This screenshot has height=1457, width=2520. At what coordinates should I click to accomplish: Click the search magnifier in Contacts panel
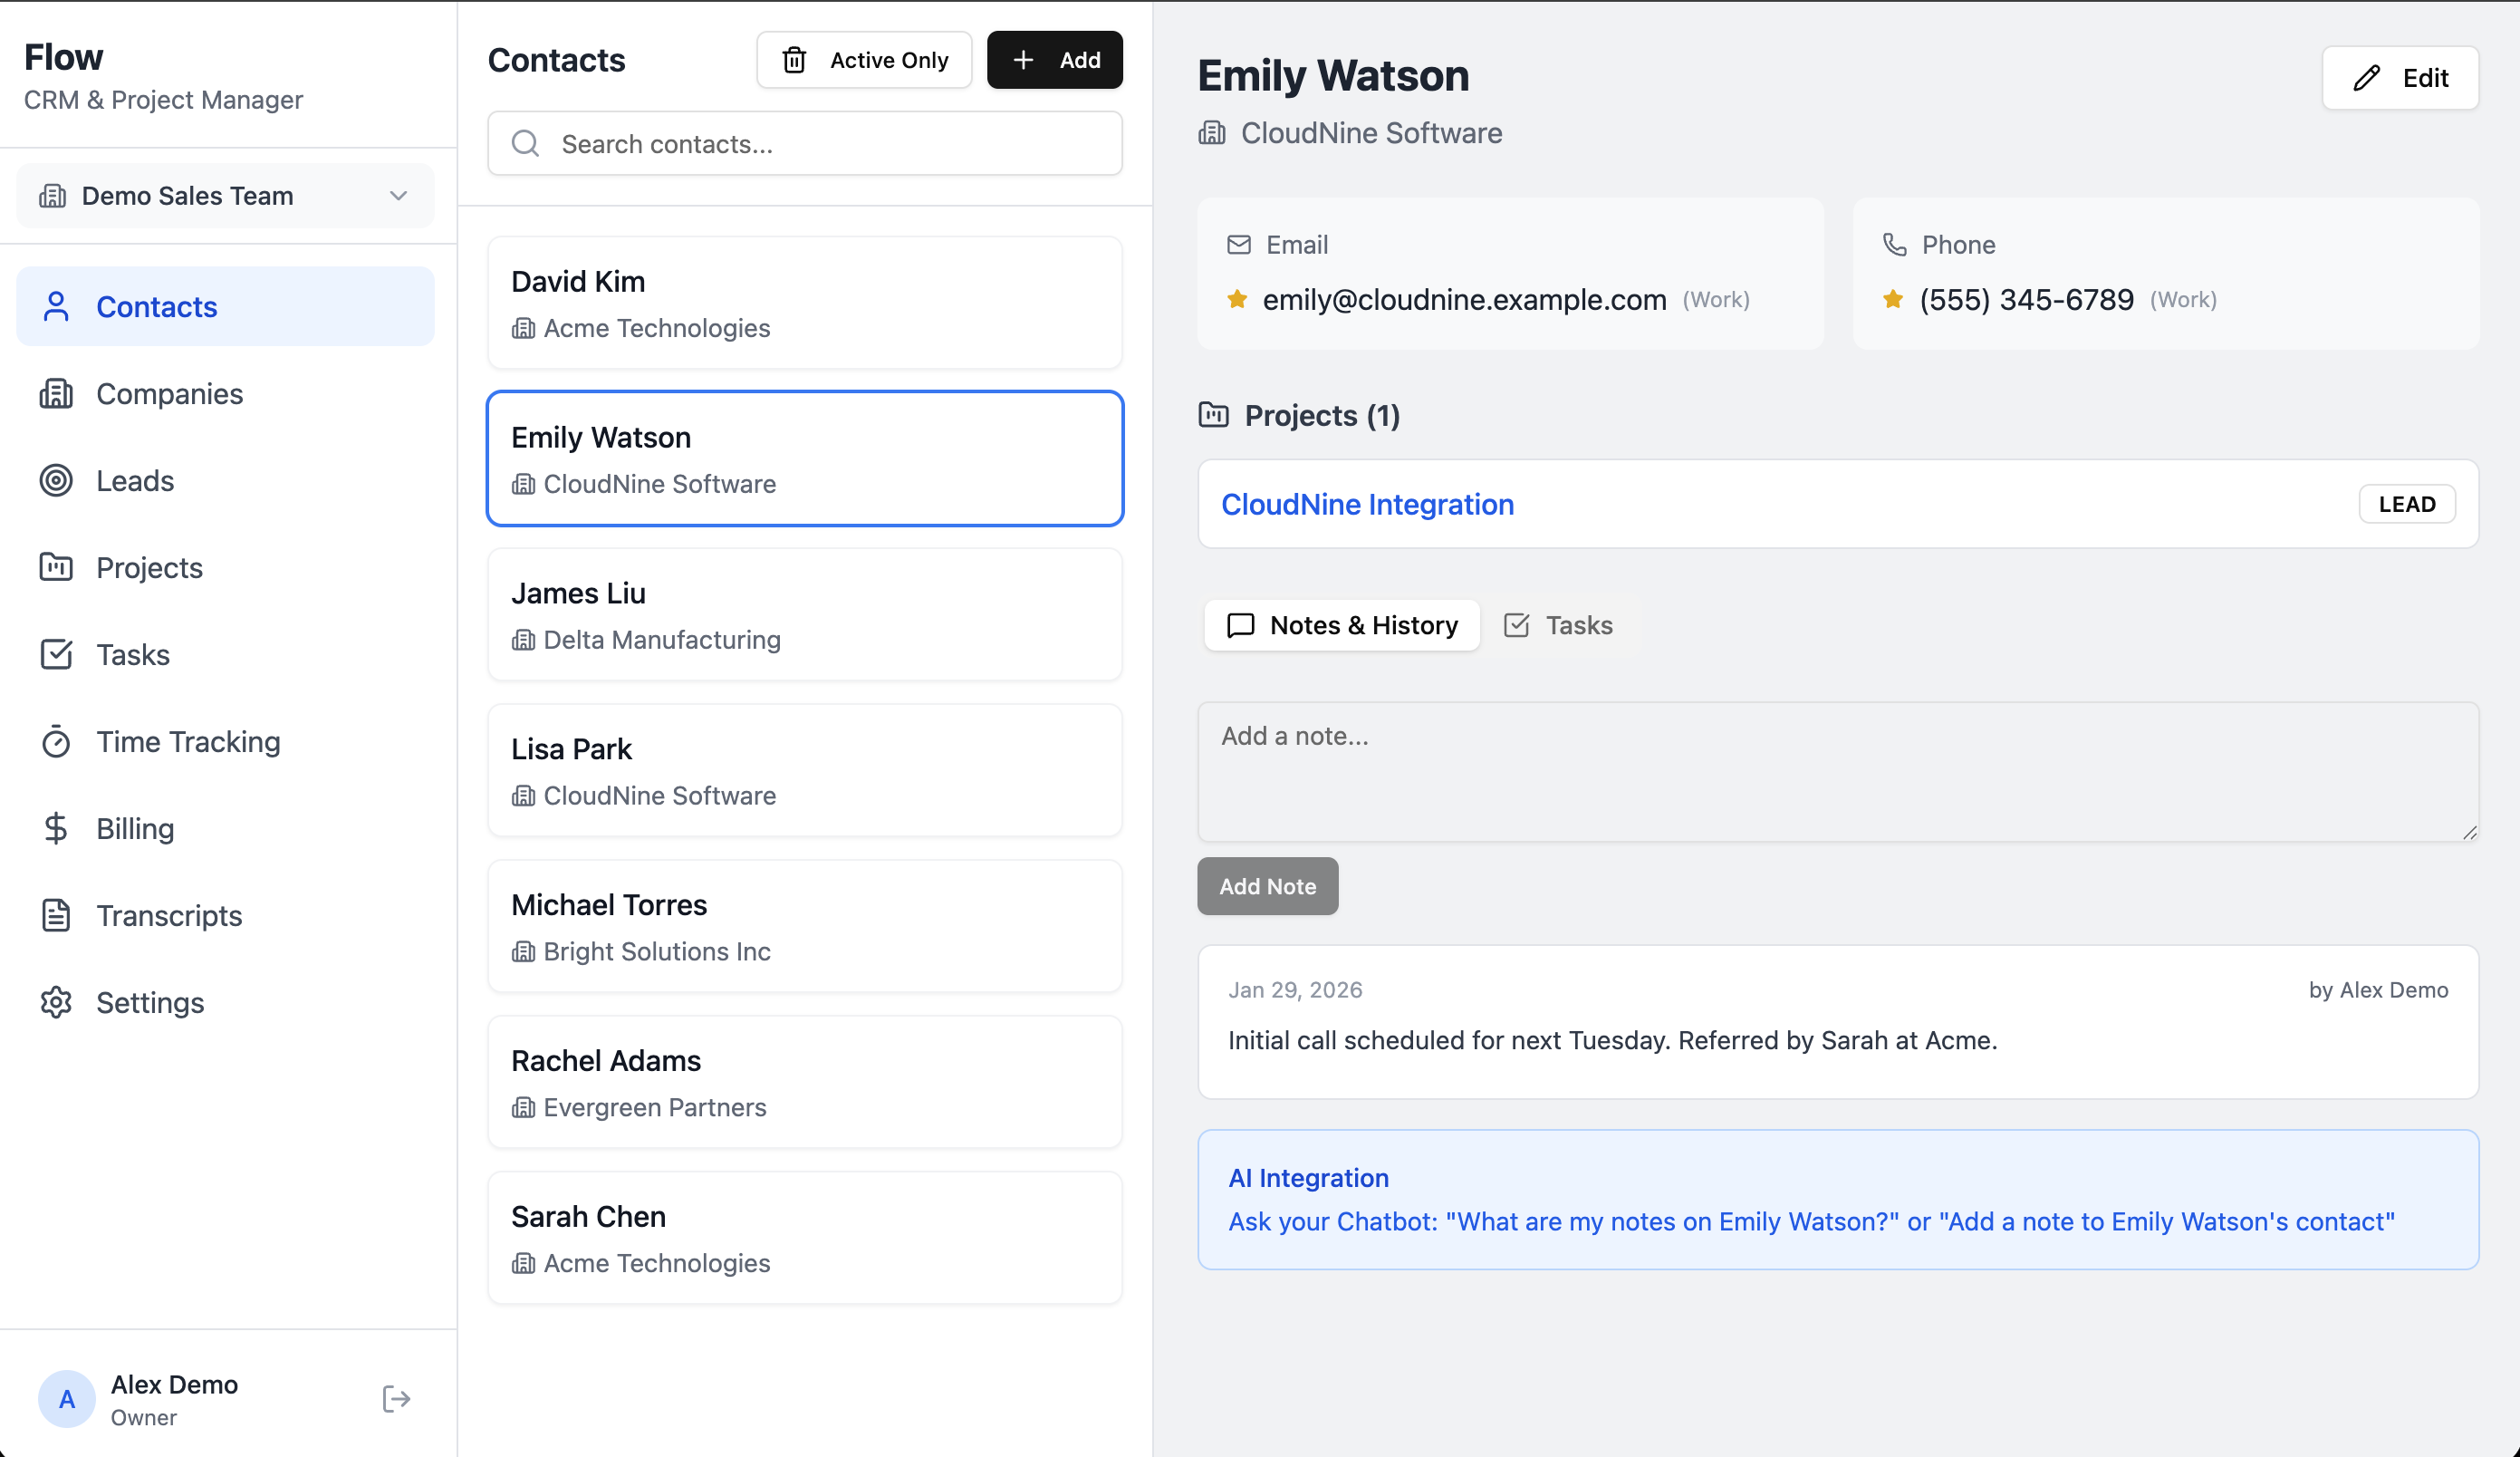click(x=525, y=144)
